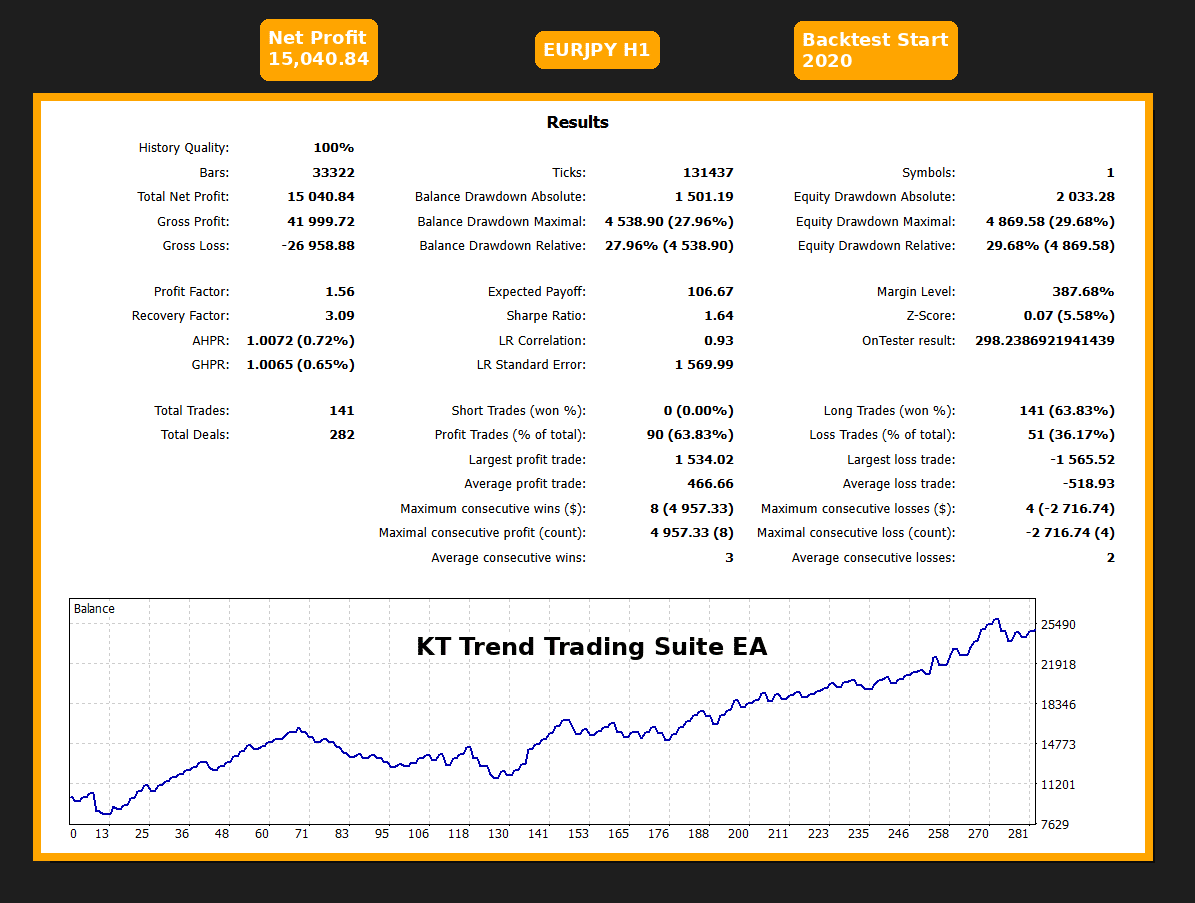Select LR Standard Error value 1 569.99
The width and height of the screenshot is (1195, 903).
pos(704,365)
